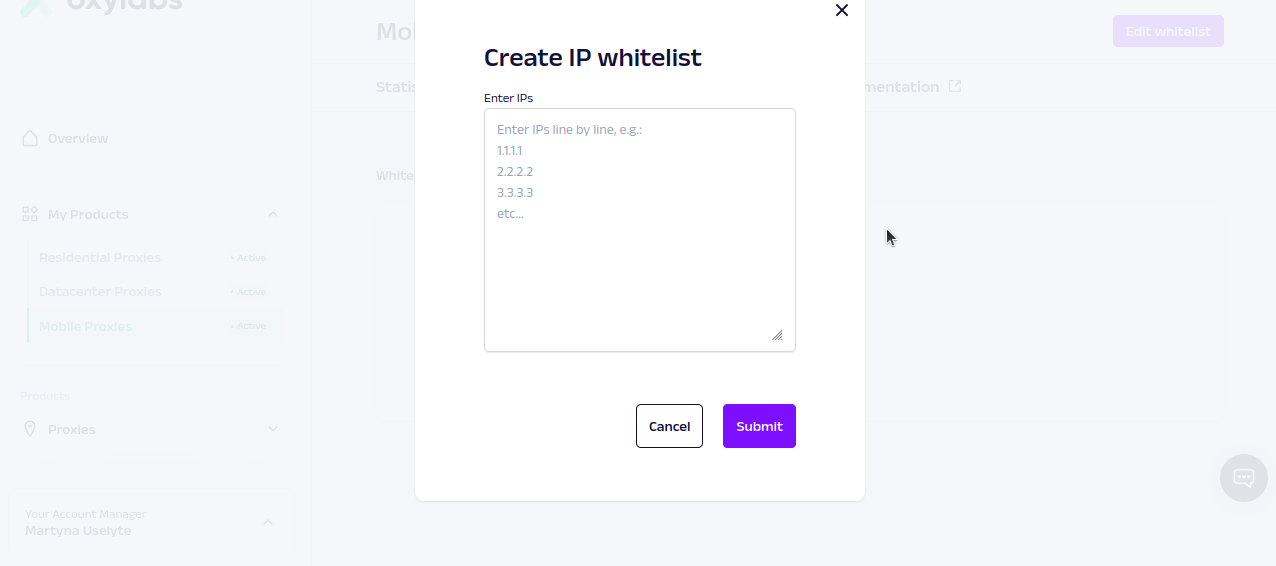Grab the textarea resize handle
The height and width of the screenshot is (566, 1276).
pos(777,335)
